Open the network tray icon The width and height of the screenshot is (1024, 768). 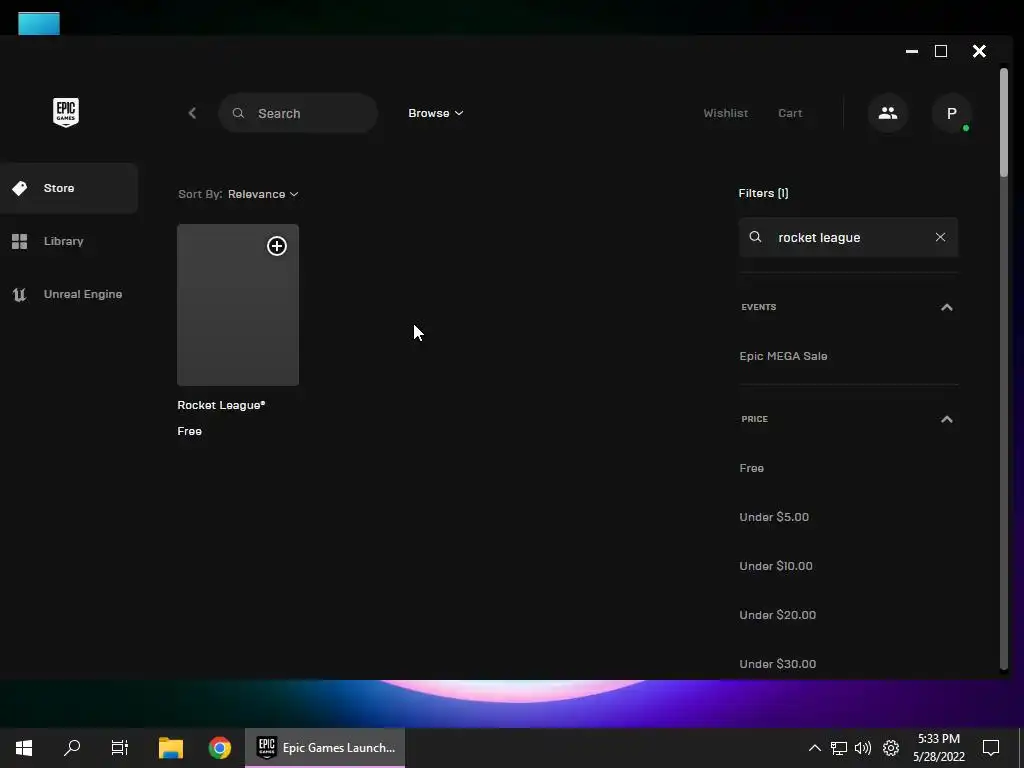tap(839, 748)
